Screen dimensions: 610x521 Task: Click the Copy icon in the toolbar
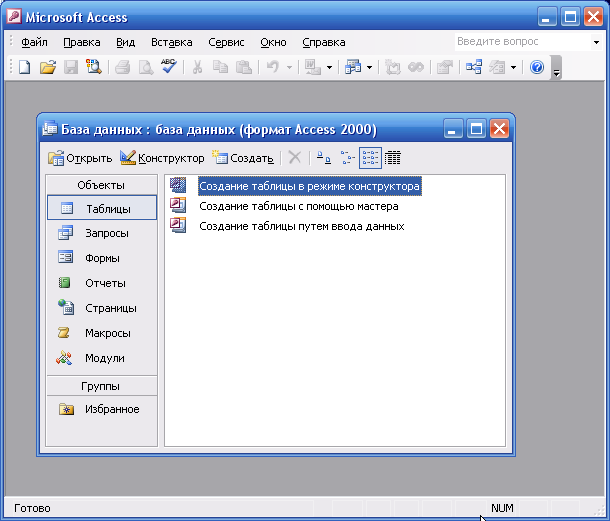click(x=221, y=67)
